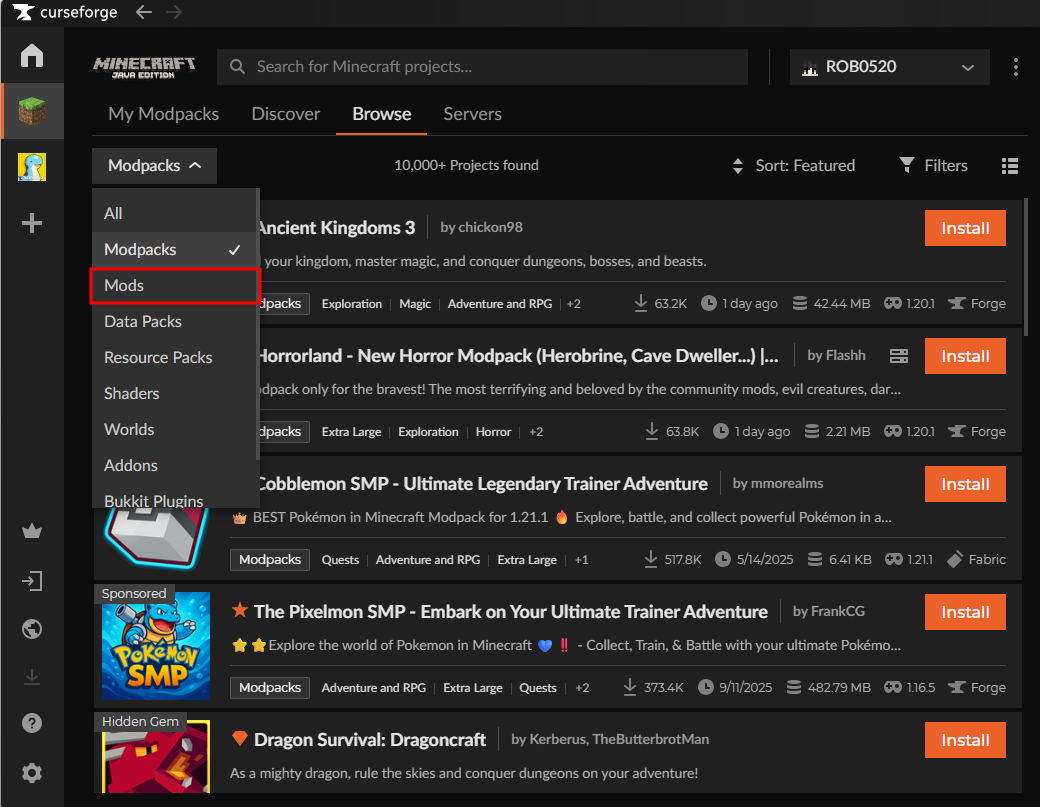Viewport: 1040px width, 807px height.
Task: Open The Pixelmon SMP thumbnail image
Action: [x=156, y=645]
